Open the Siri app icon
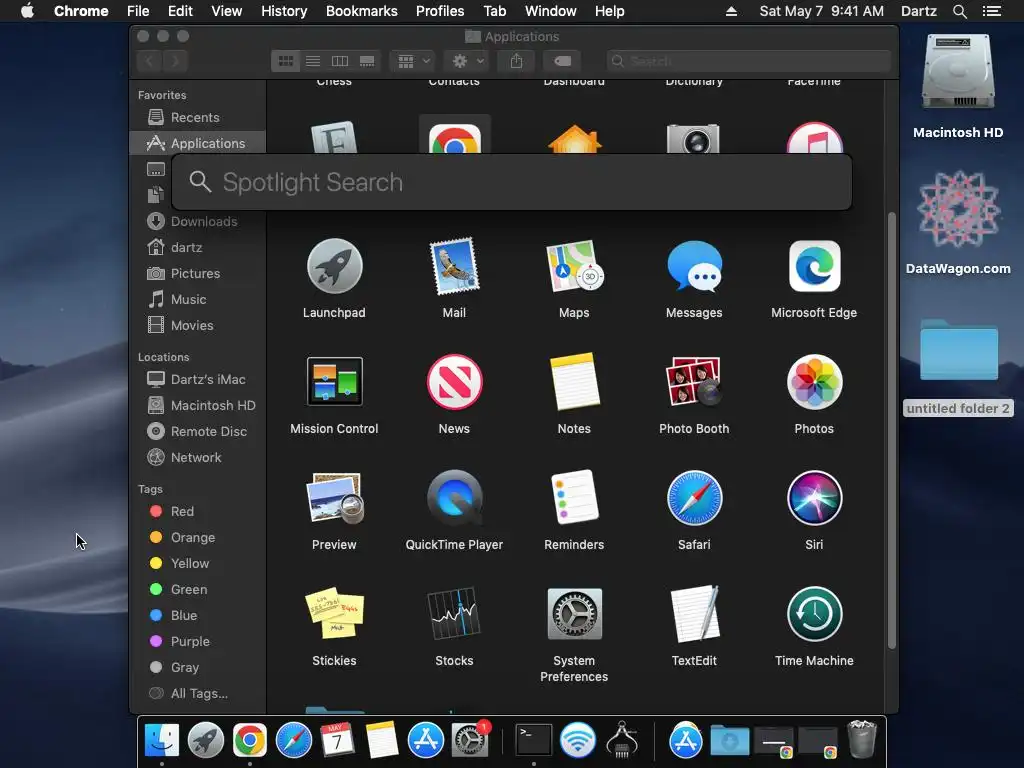The image size is (1024, 768). click(x=814, y=498)
